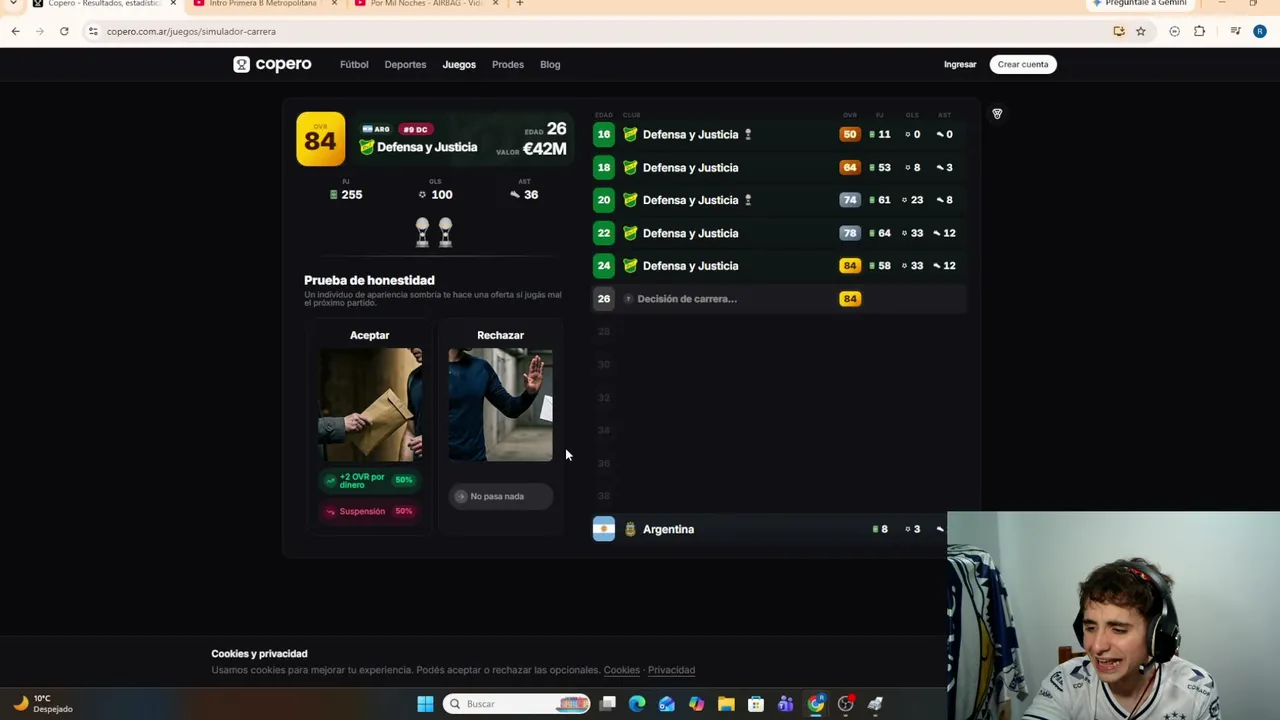1280x720 pixels.
Task: Select the age 22 career row badge
Action: 604,233
